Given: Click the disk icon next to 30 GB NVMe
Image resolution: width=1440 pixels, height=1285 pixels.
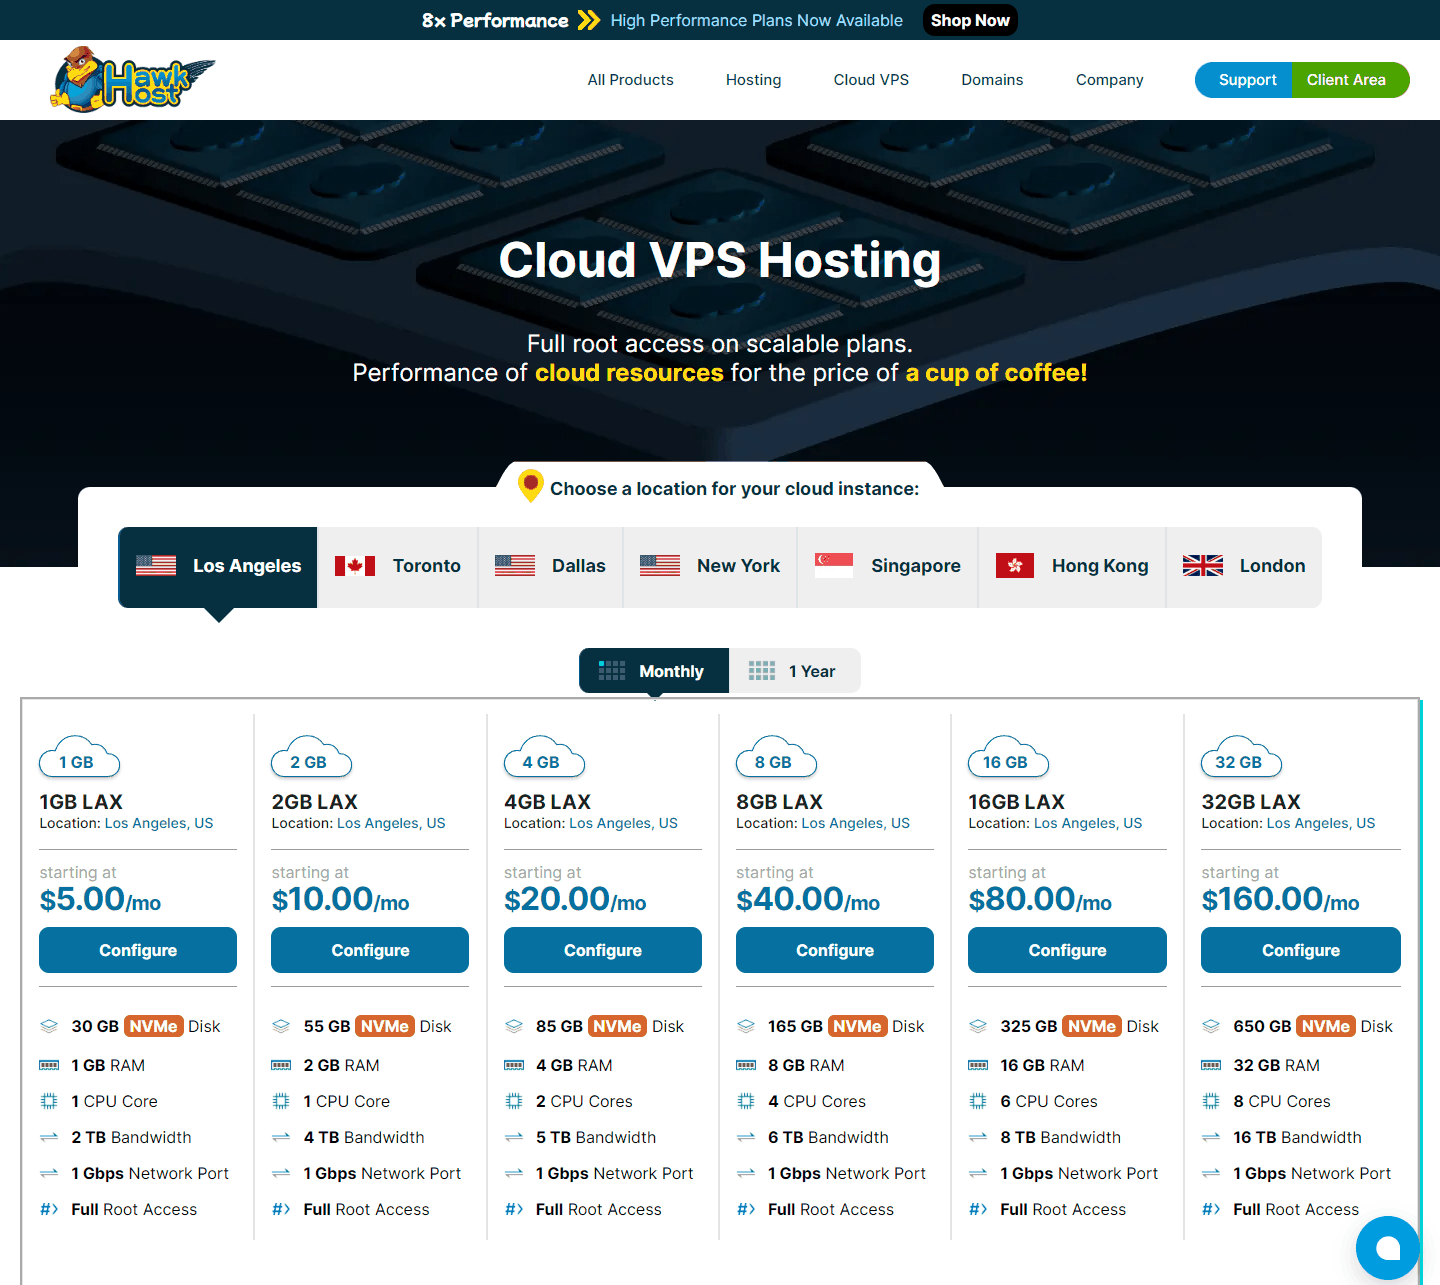Looking at the screenshot, I should point(49,1026).
